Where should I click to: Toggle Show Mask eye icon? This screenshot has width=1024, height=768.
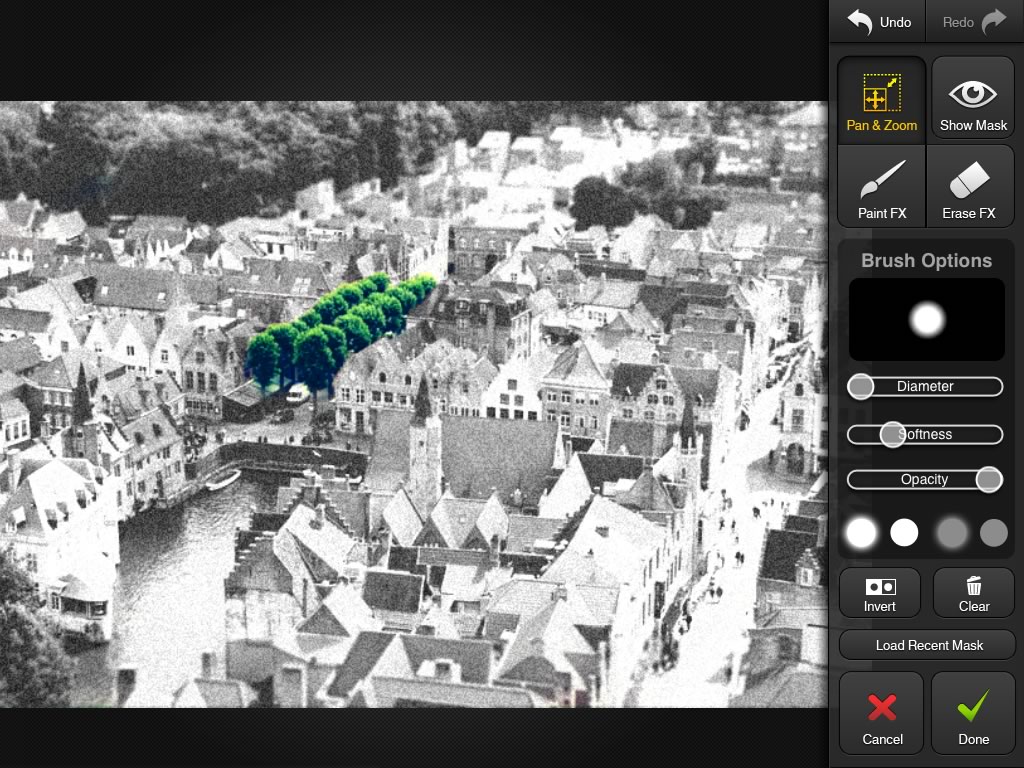point(972,97)
